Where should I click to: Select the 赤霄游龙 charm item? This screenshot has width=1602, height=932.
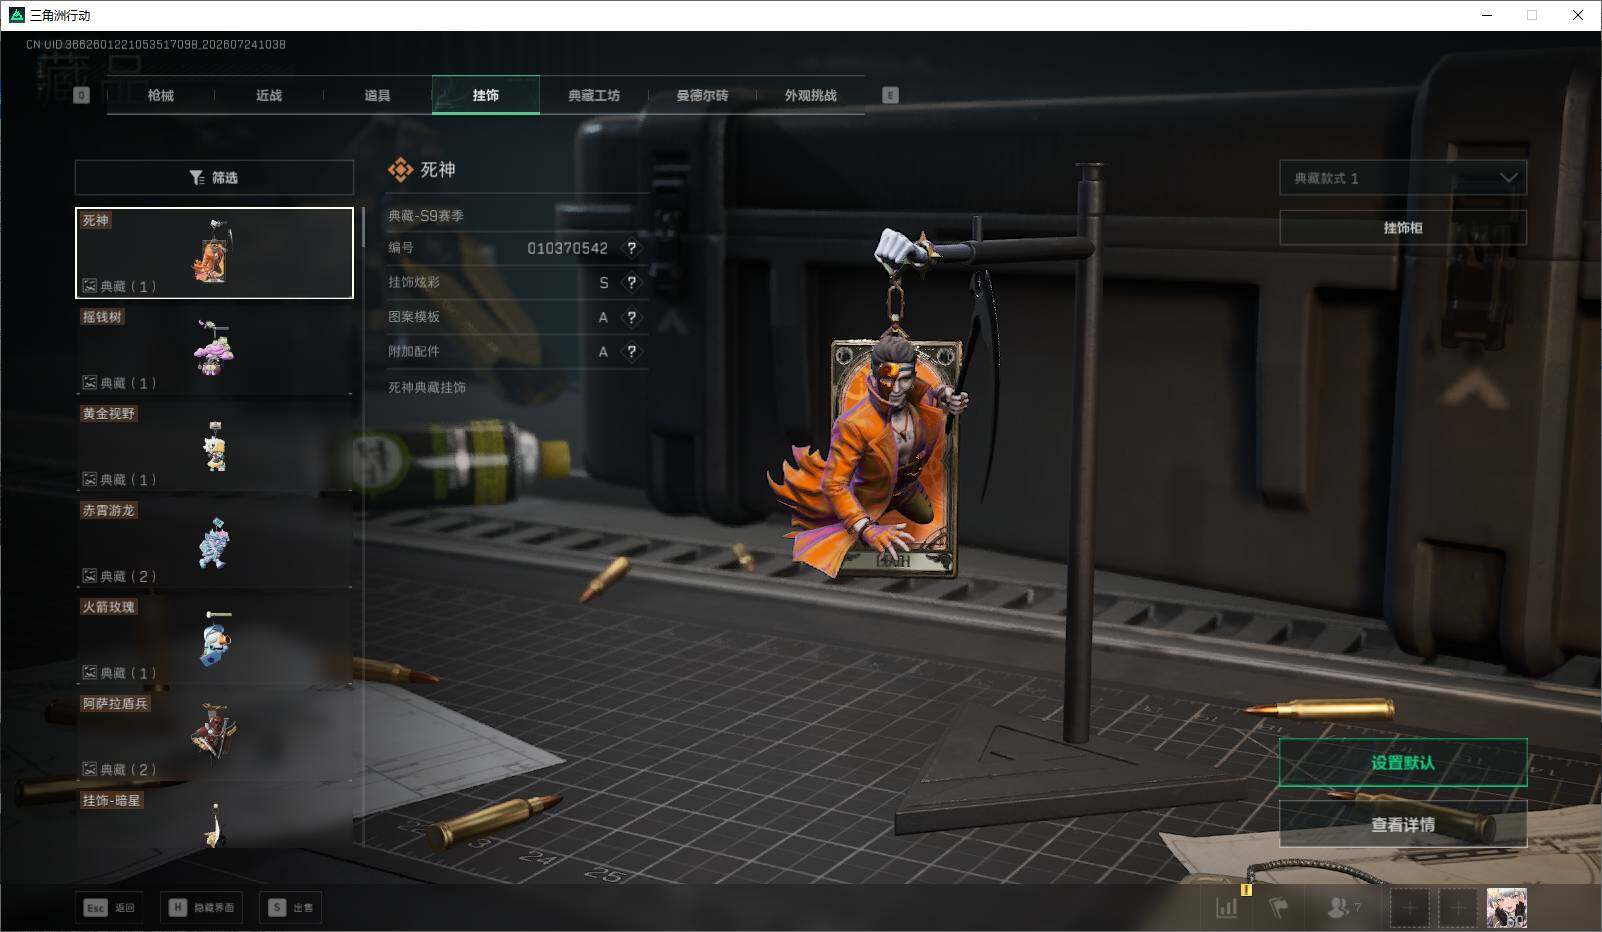coord(214,543)
